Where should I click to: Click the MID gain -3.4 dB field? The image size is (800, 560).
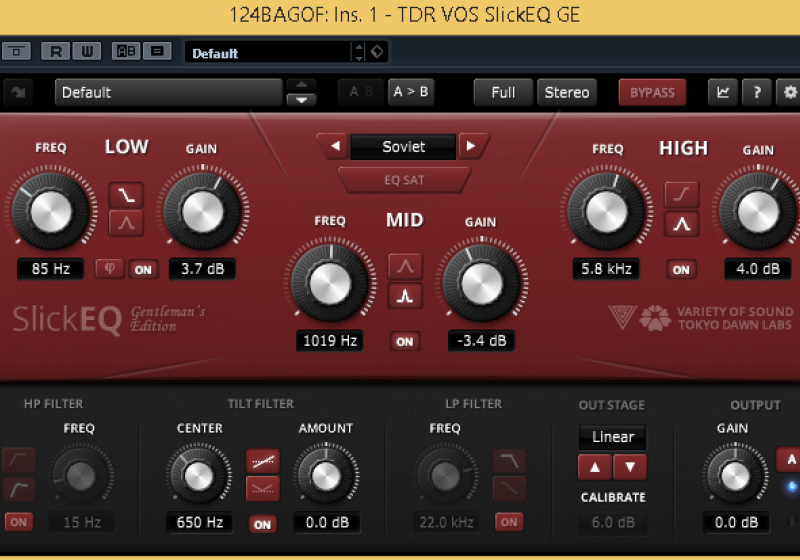point(482,341)
